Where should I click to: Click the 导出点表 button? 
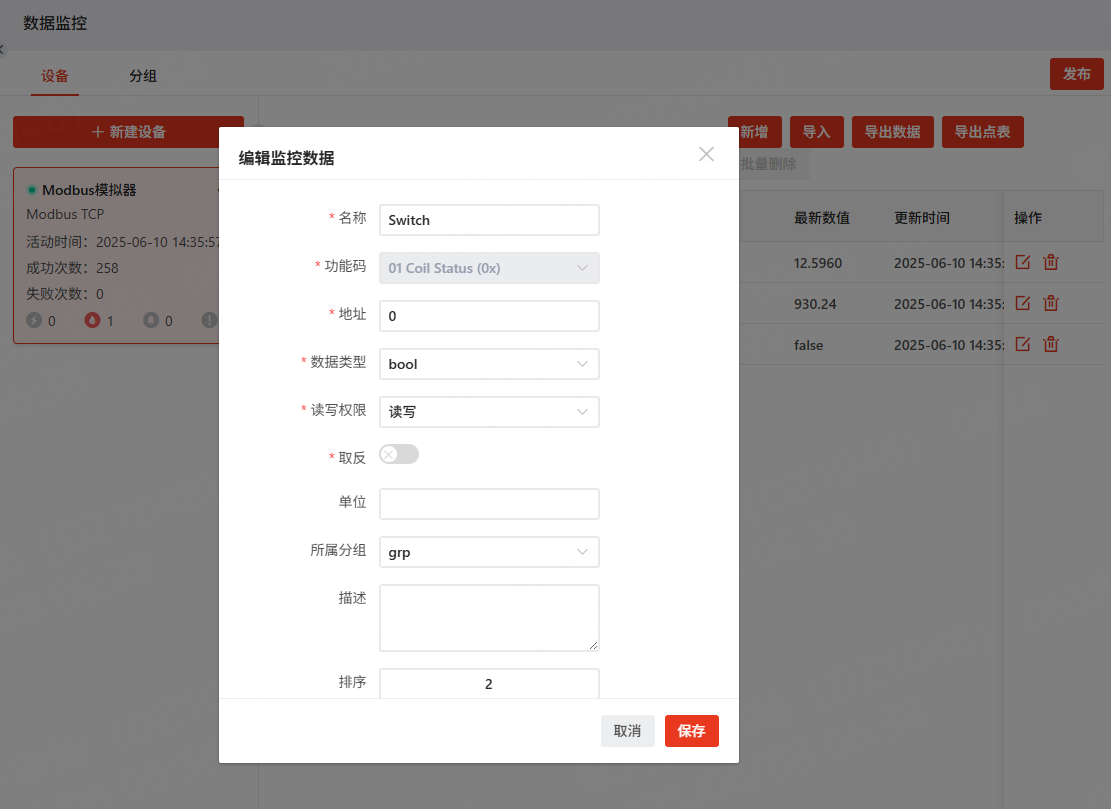tap(982, 132)
